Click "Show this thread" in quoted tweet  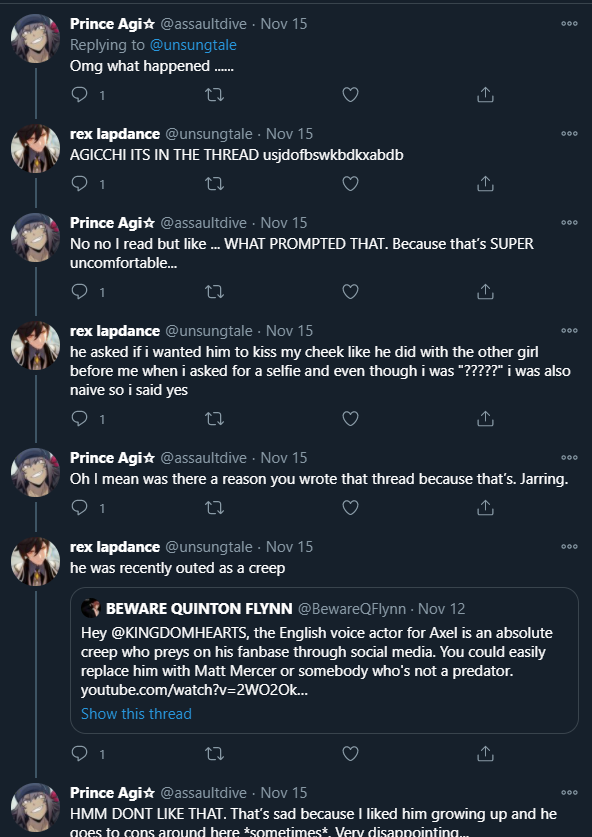click(x=136, y=714)
